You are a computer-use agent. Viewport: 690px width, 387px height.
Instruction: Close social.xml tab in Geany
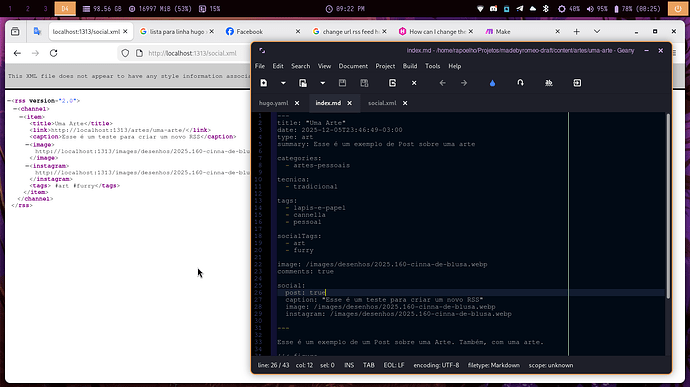(405, 103)
